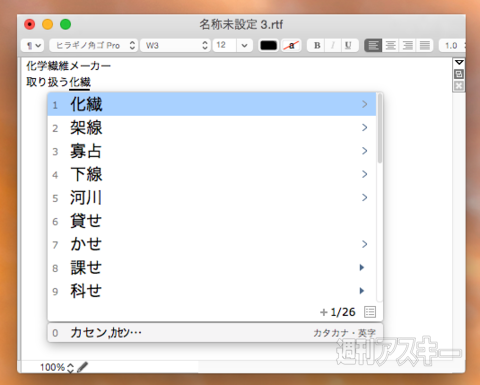The image size is (480, 385).
Task: Click the ruler triangle icon at top right
Action: pyautogui.click(x=459, y=62)
